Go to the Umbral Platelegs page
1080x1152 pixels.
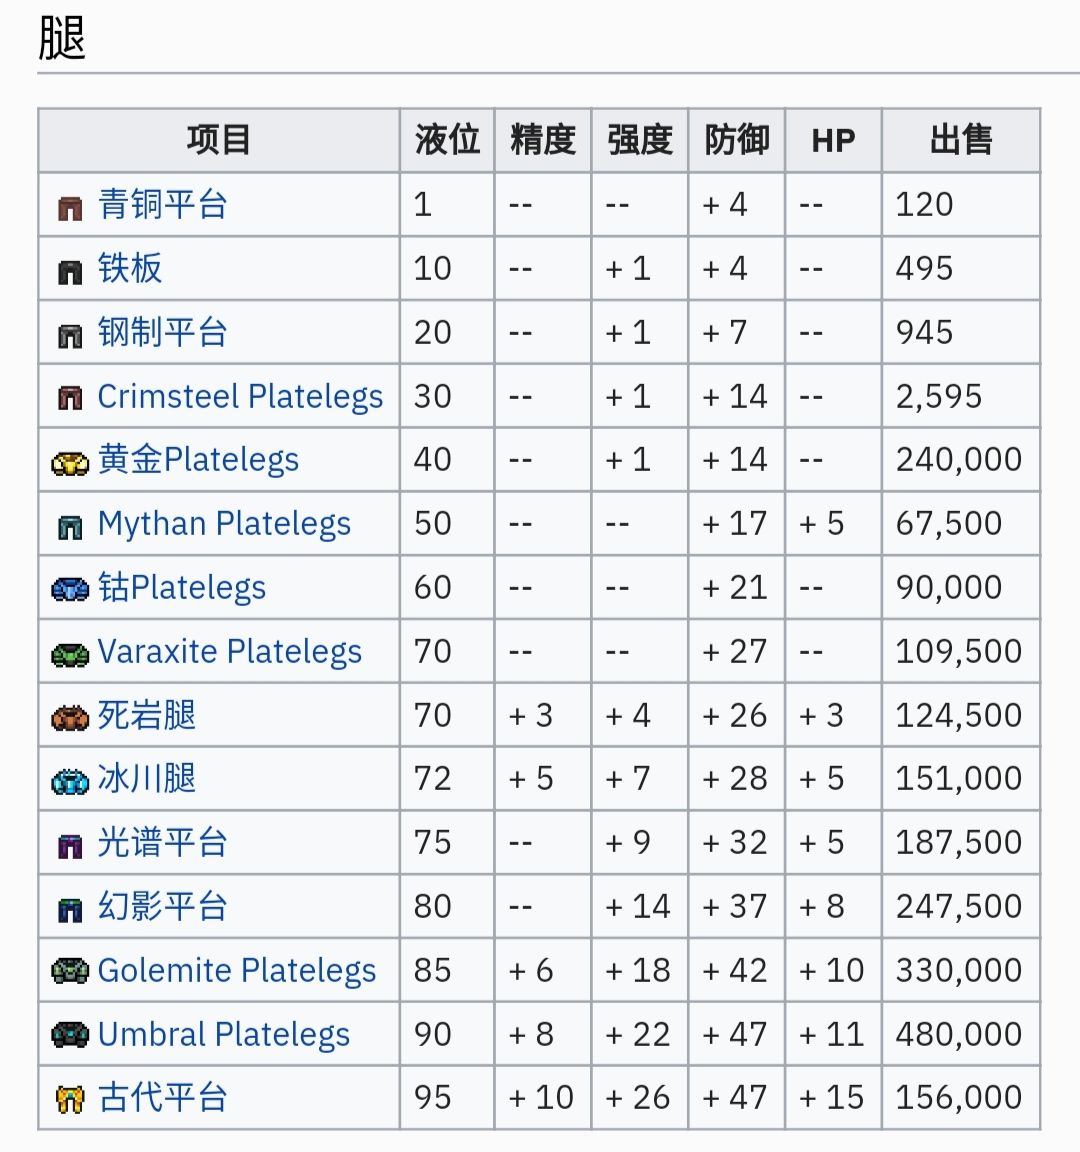(224, 1034)
